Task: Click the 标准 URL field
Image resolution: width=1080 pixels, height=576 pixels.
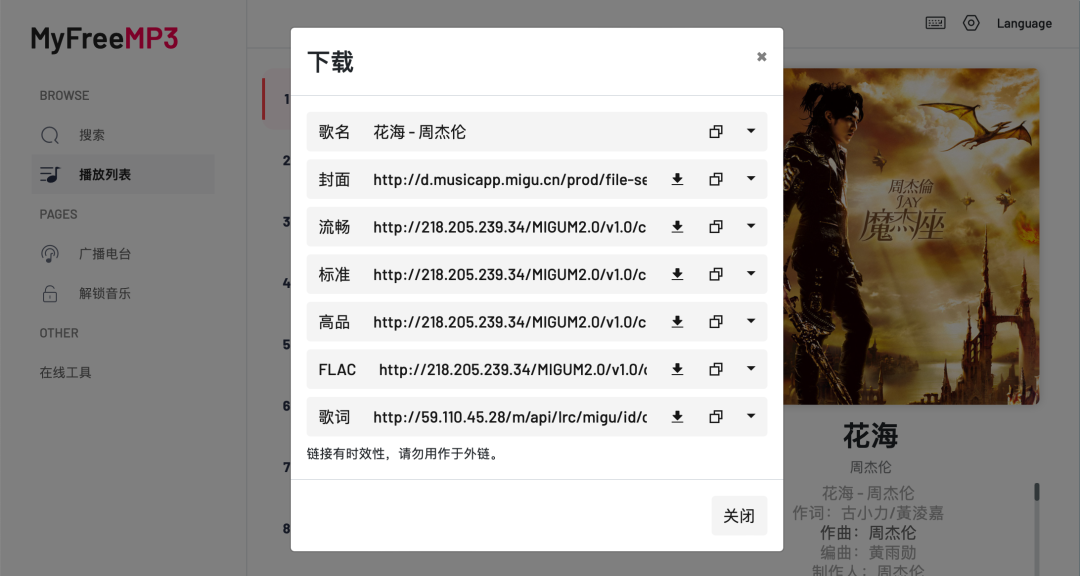Action: [x=510, y=274]
